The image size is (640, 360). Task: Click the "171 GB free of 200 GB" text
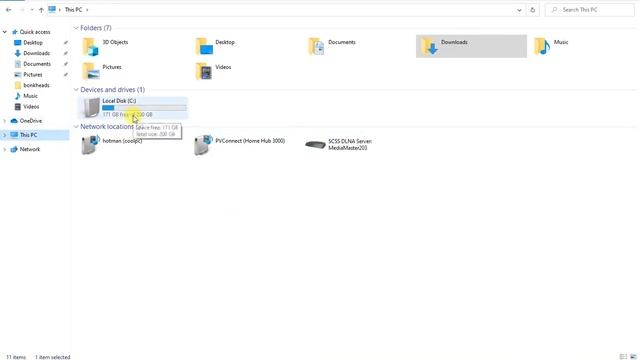point(127,115)
